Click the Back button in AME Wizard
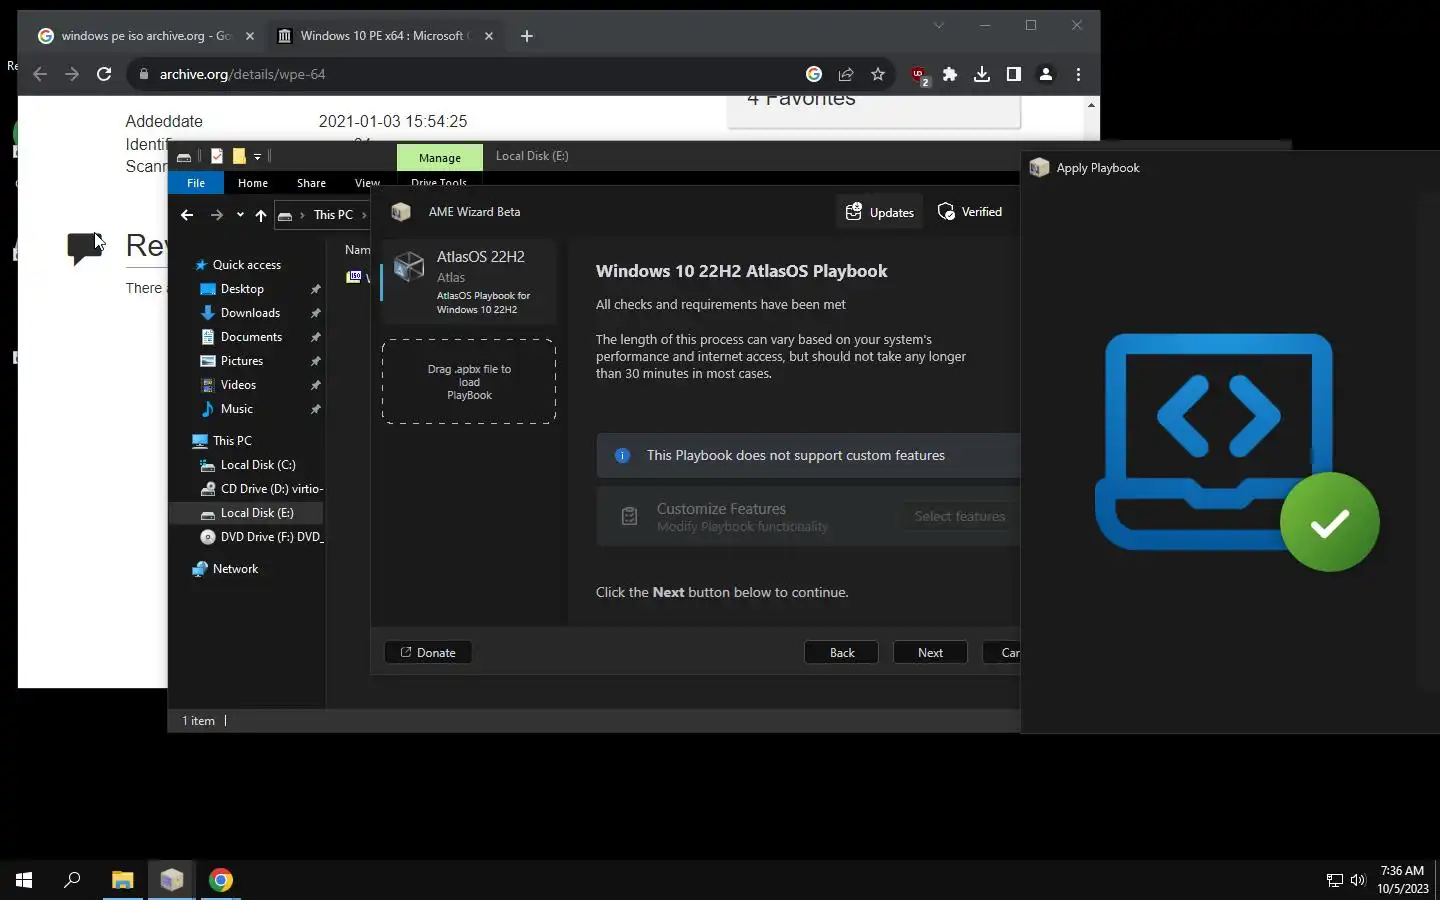This screenshot has height=900, width=1440. 842,652
